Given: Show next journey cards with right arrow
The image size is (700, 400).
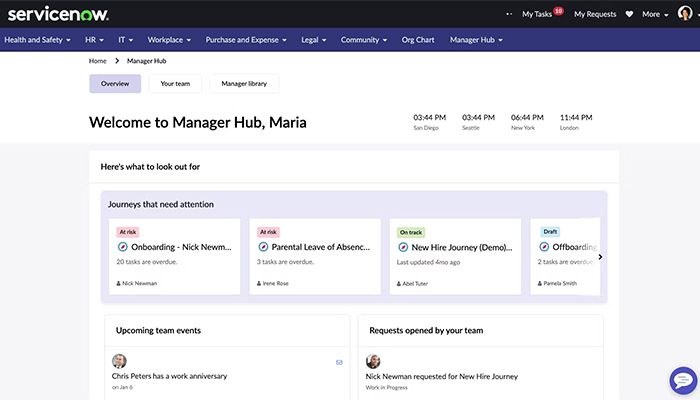Looking at the screenshot, I should click(600, 257).
